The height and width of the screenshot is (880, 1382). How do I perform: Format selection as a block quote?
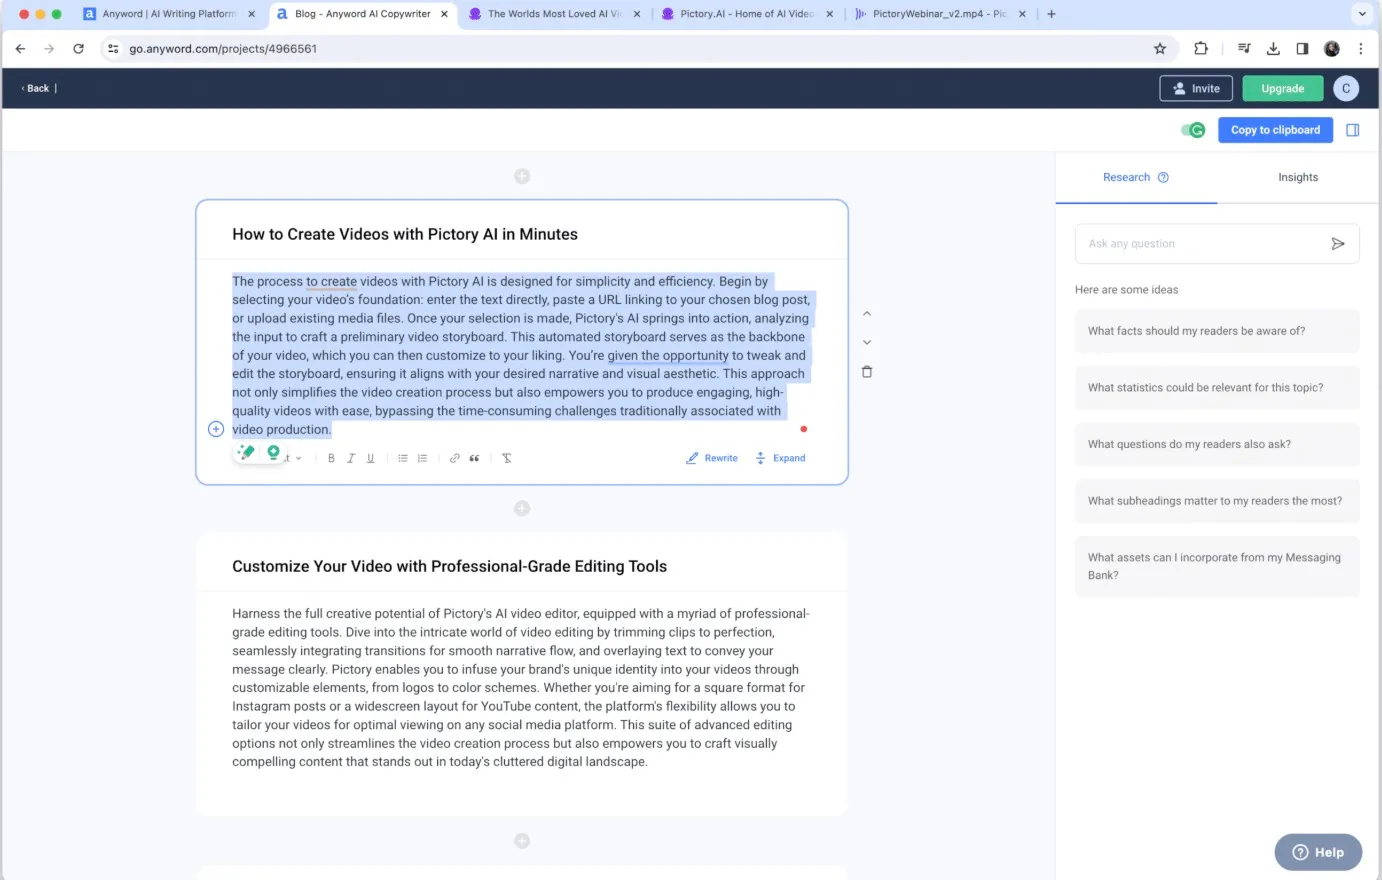[474, 458]
